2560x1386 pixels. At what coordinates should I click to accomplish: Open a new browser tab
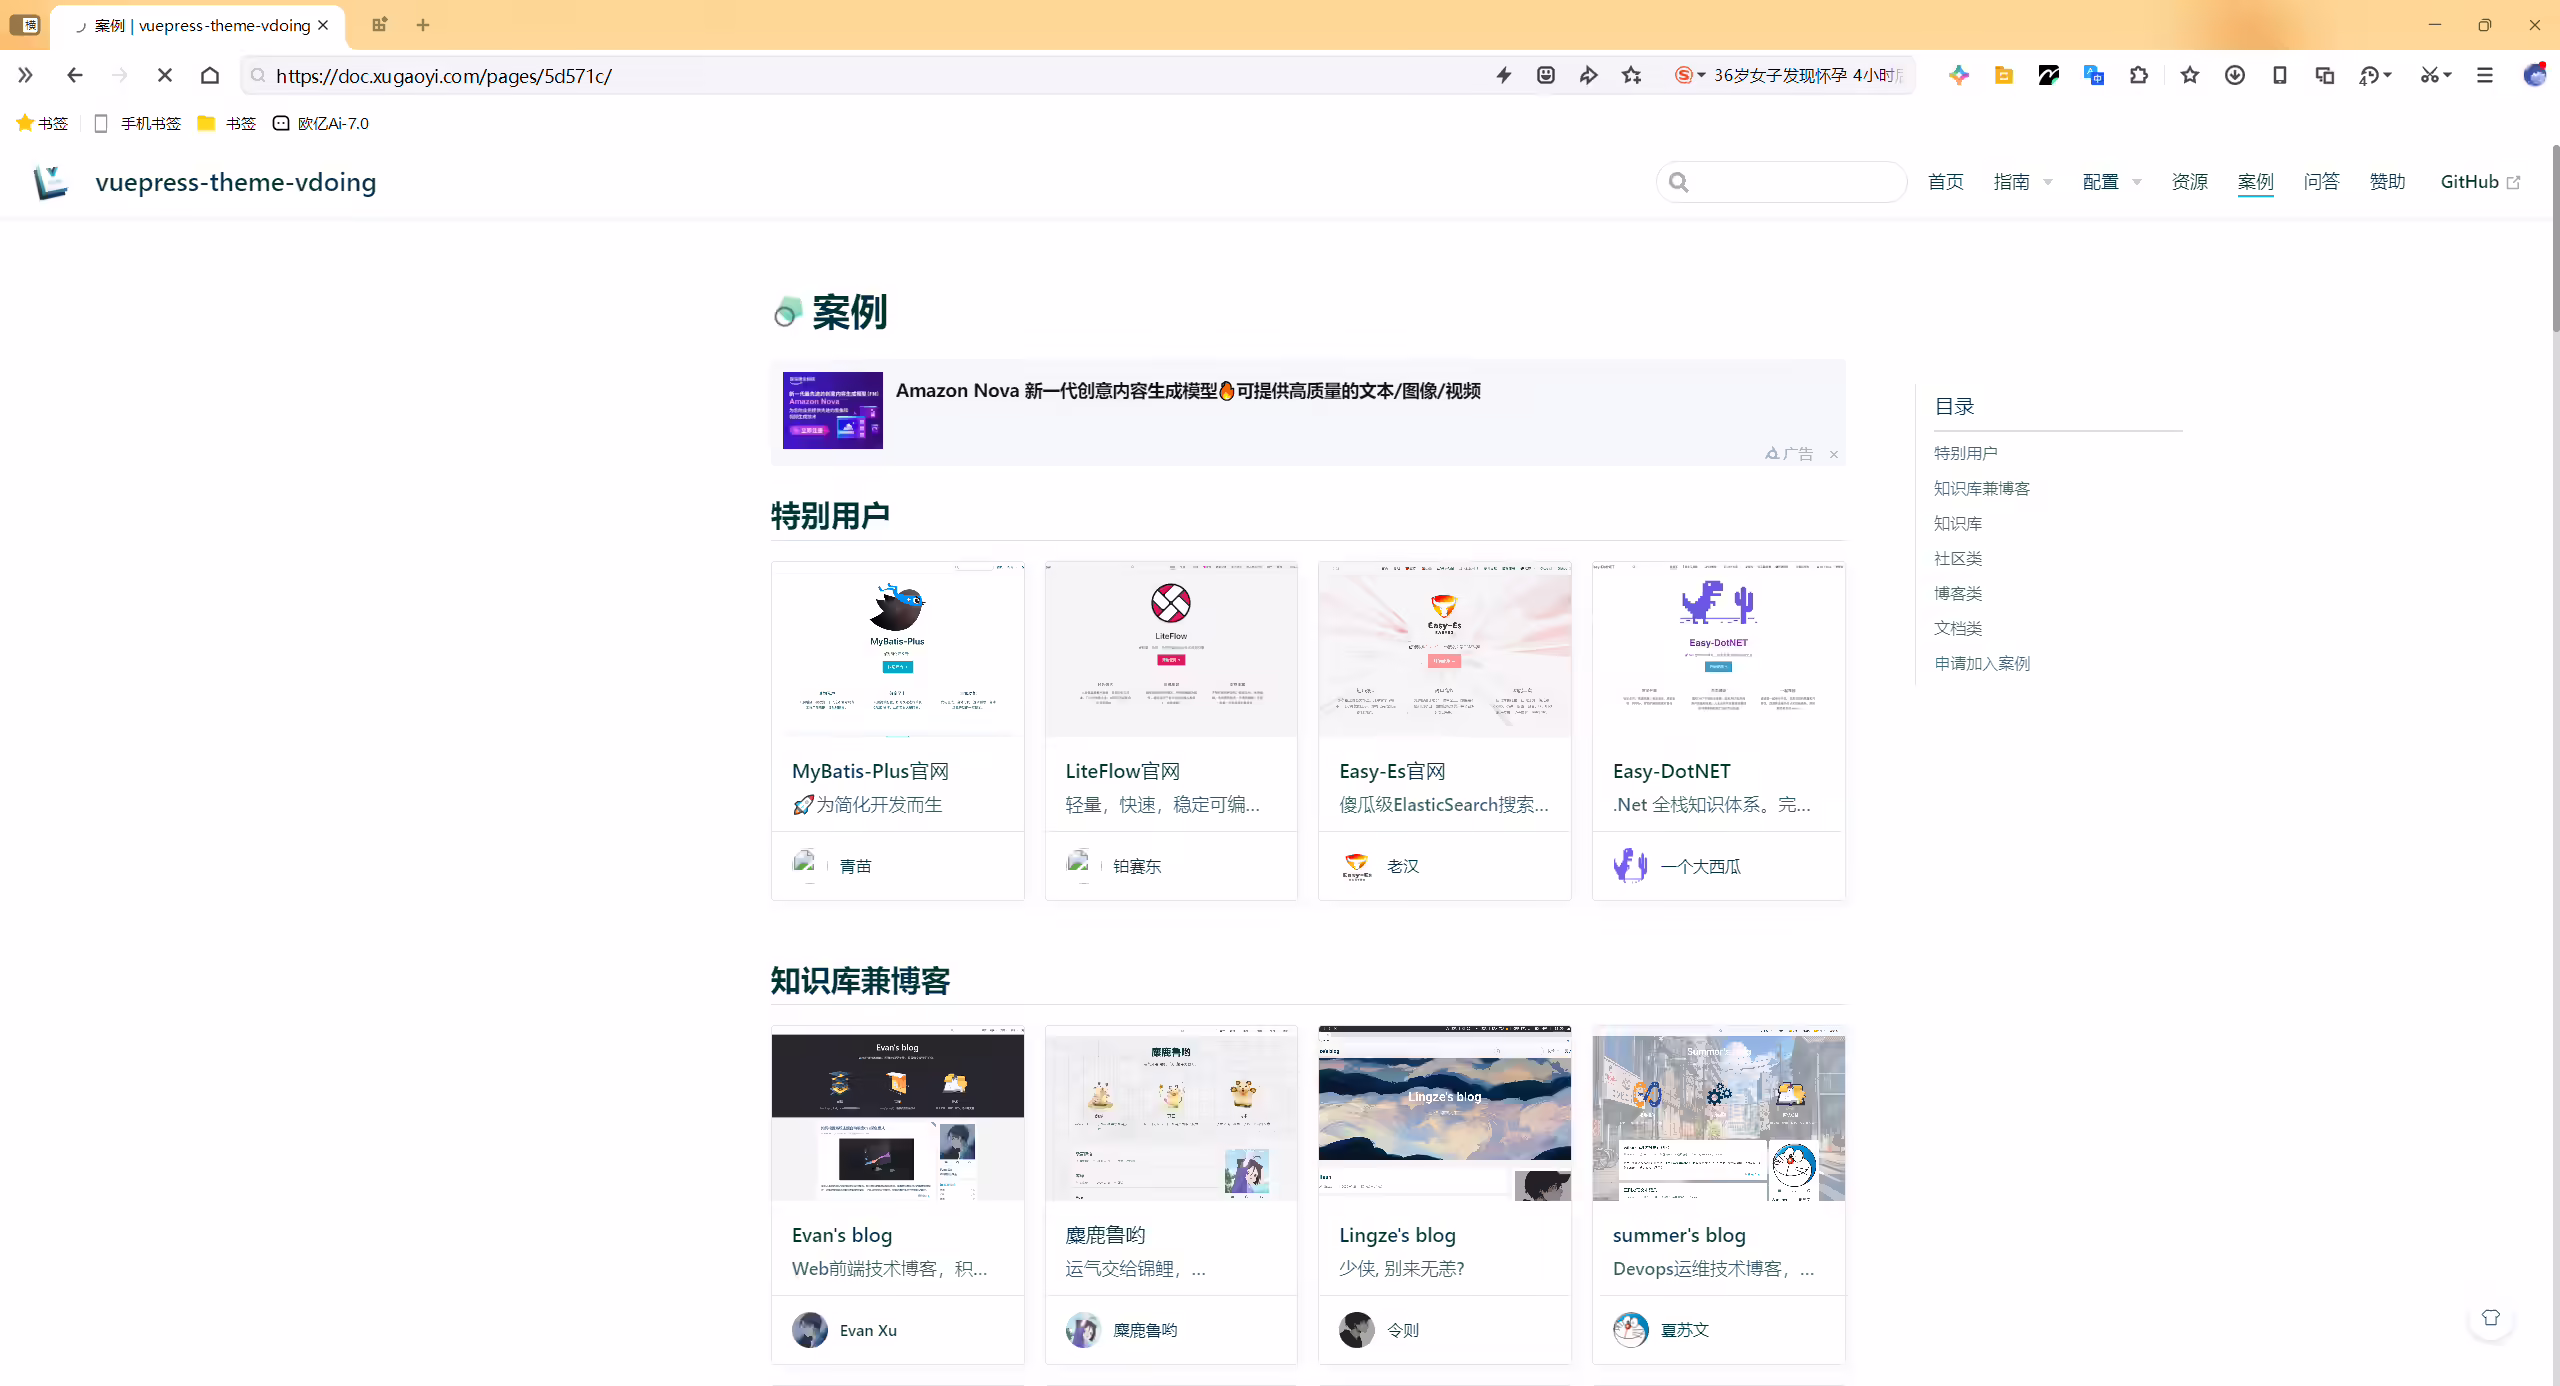pos(423,25)
